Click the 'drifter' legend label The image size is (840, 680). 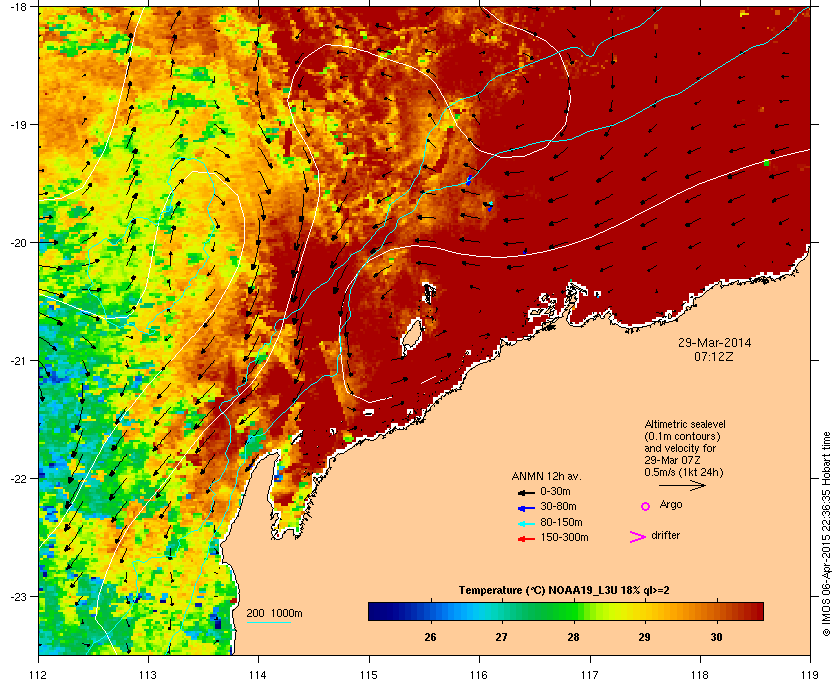click(665, 535)
